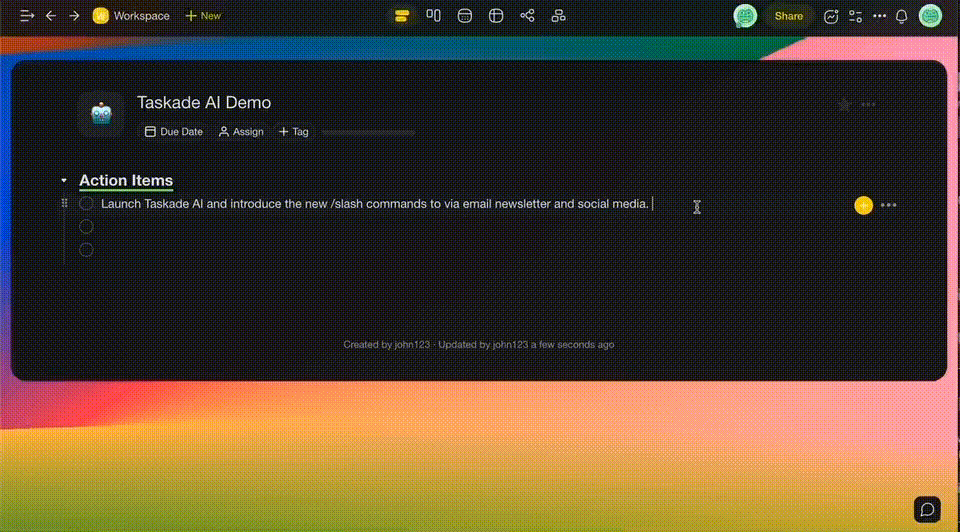Switch to the Board view icon

point(433,16)
